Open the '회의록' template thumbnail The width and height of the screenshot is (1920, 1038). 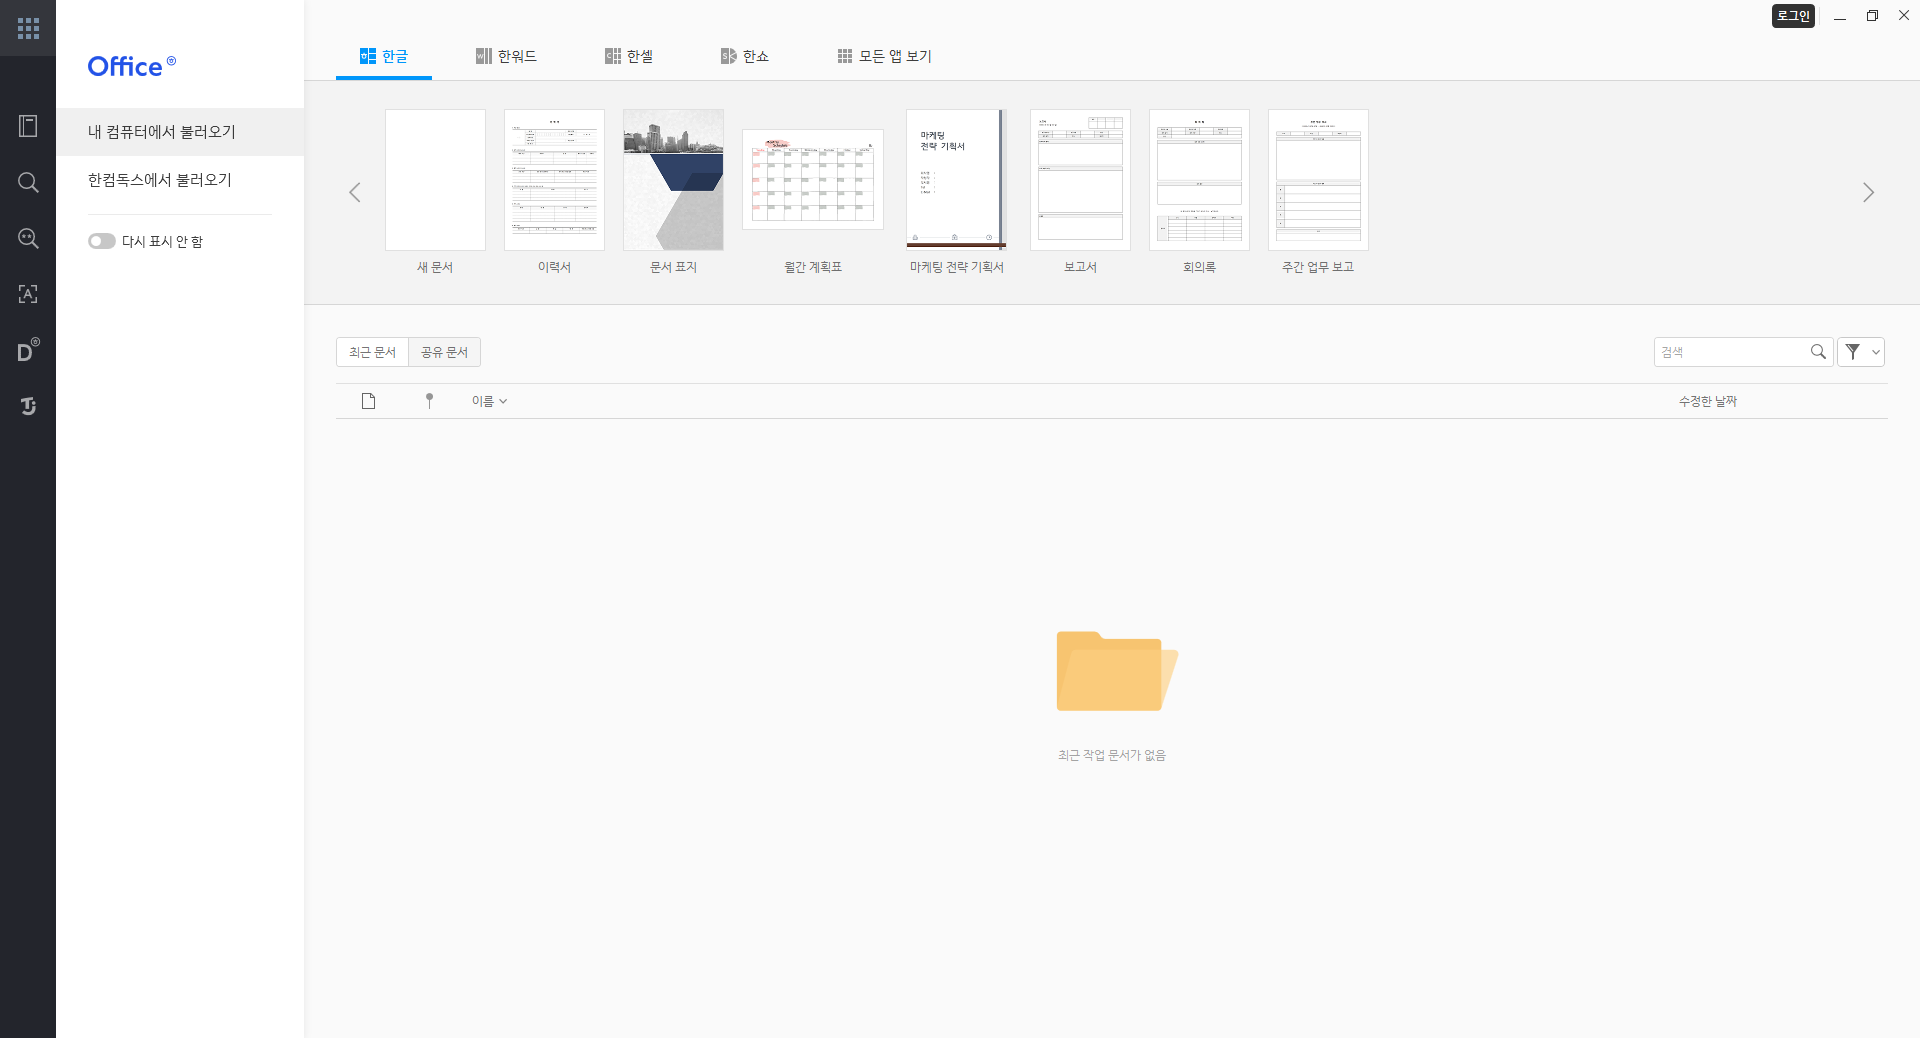[x=1199, y=180]
